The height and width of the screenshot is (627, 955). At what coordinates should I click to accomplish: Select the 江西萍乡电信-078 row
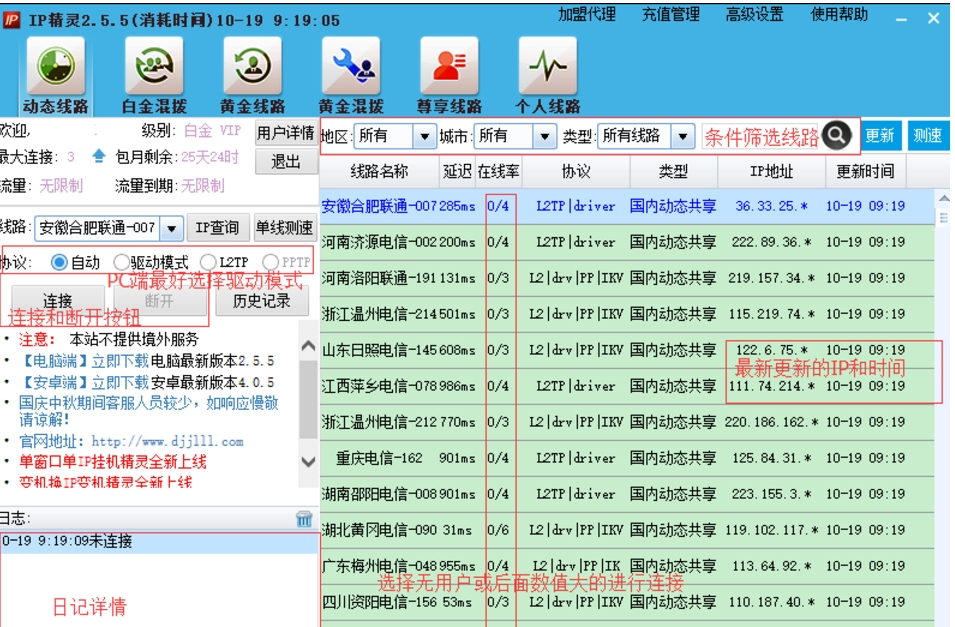[x=627, y=386]
